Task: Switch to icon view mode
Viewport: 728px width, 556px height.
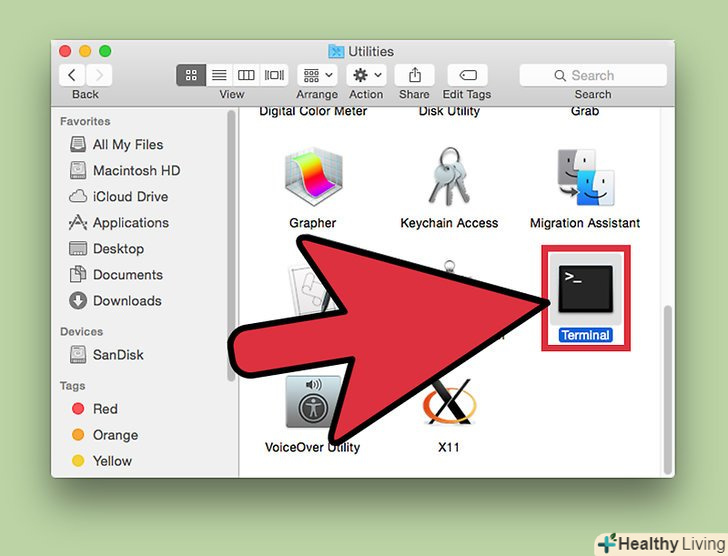Action: tap(191, 75)
